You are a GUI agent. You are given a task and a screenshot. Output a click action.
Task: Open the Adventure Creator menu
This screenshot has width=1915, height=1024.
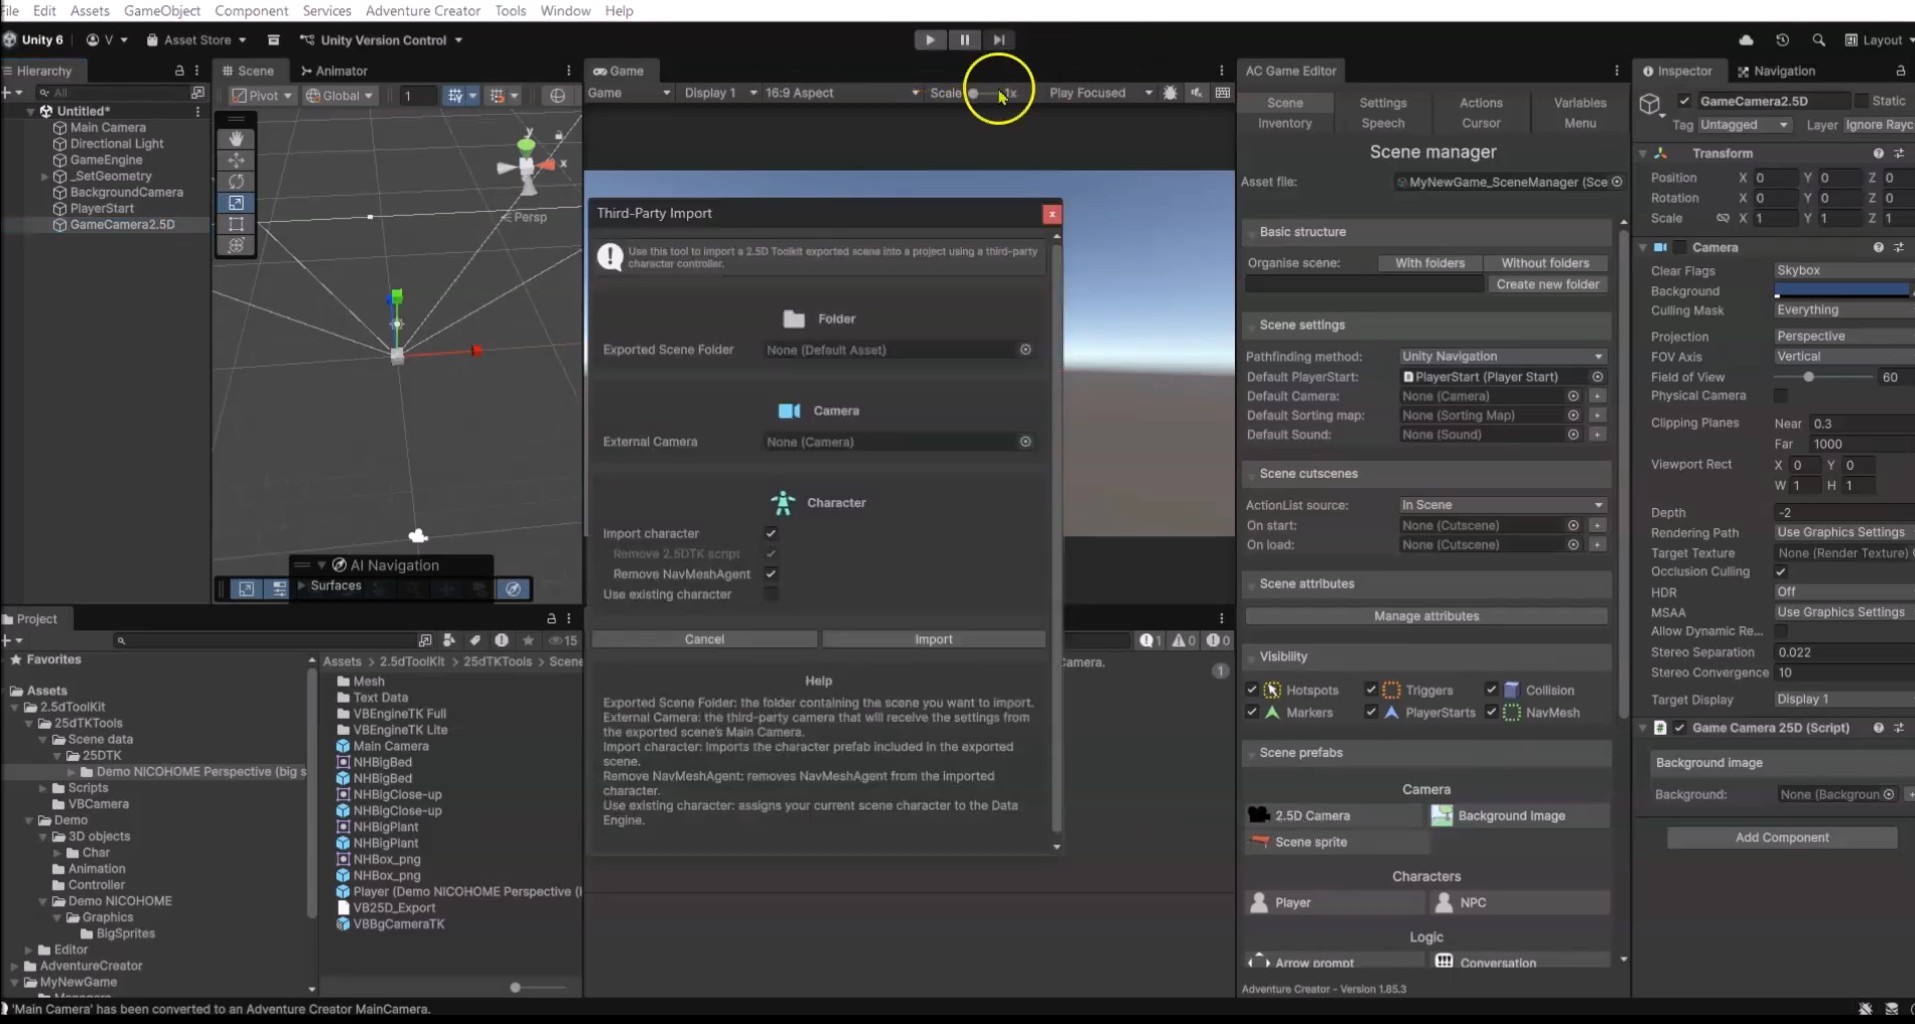pos(422,11)
